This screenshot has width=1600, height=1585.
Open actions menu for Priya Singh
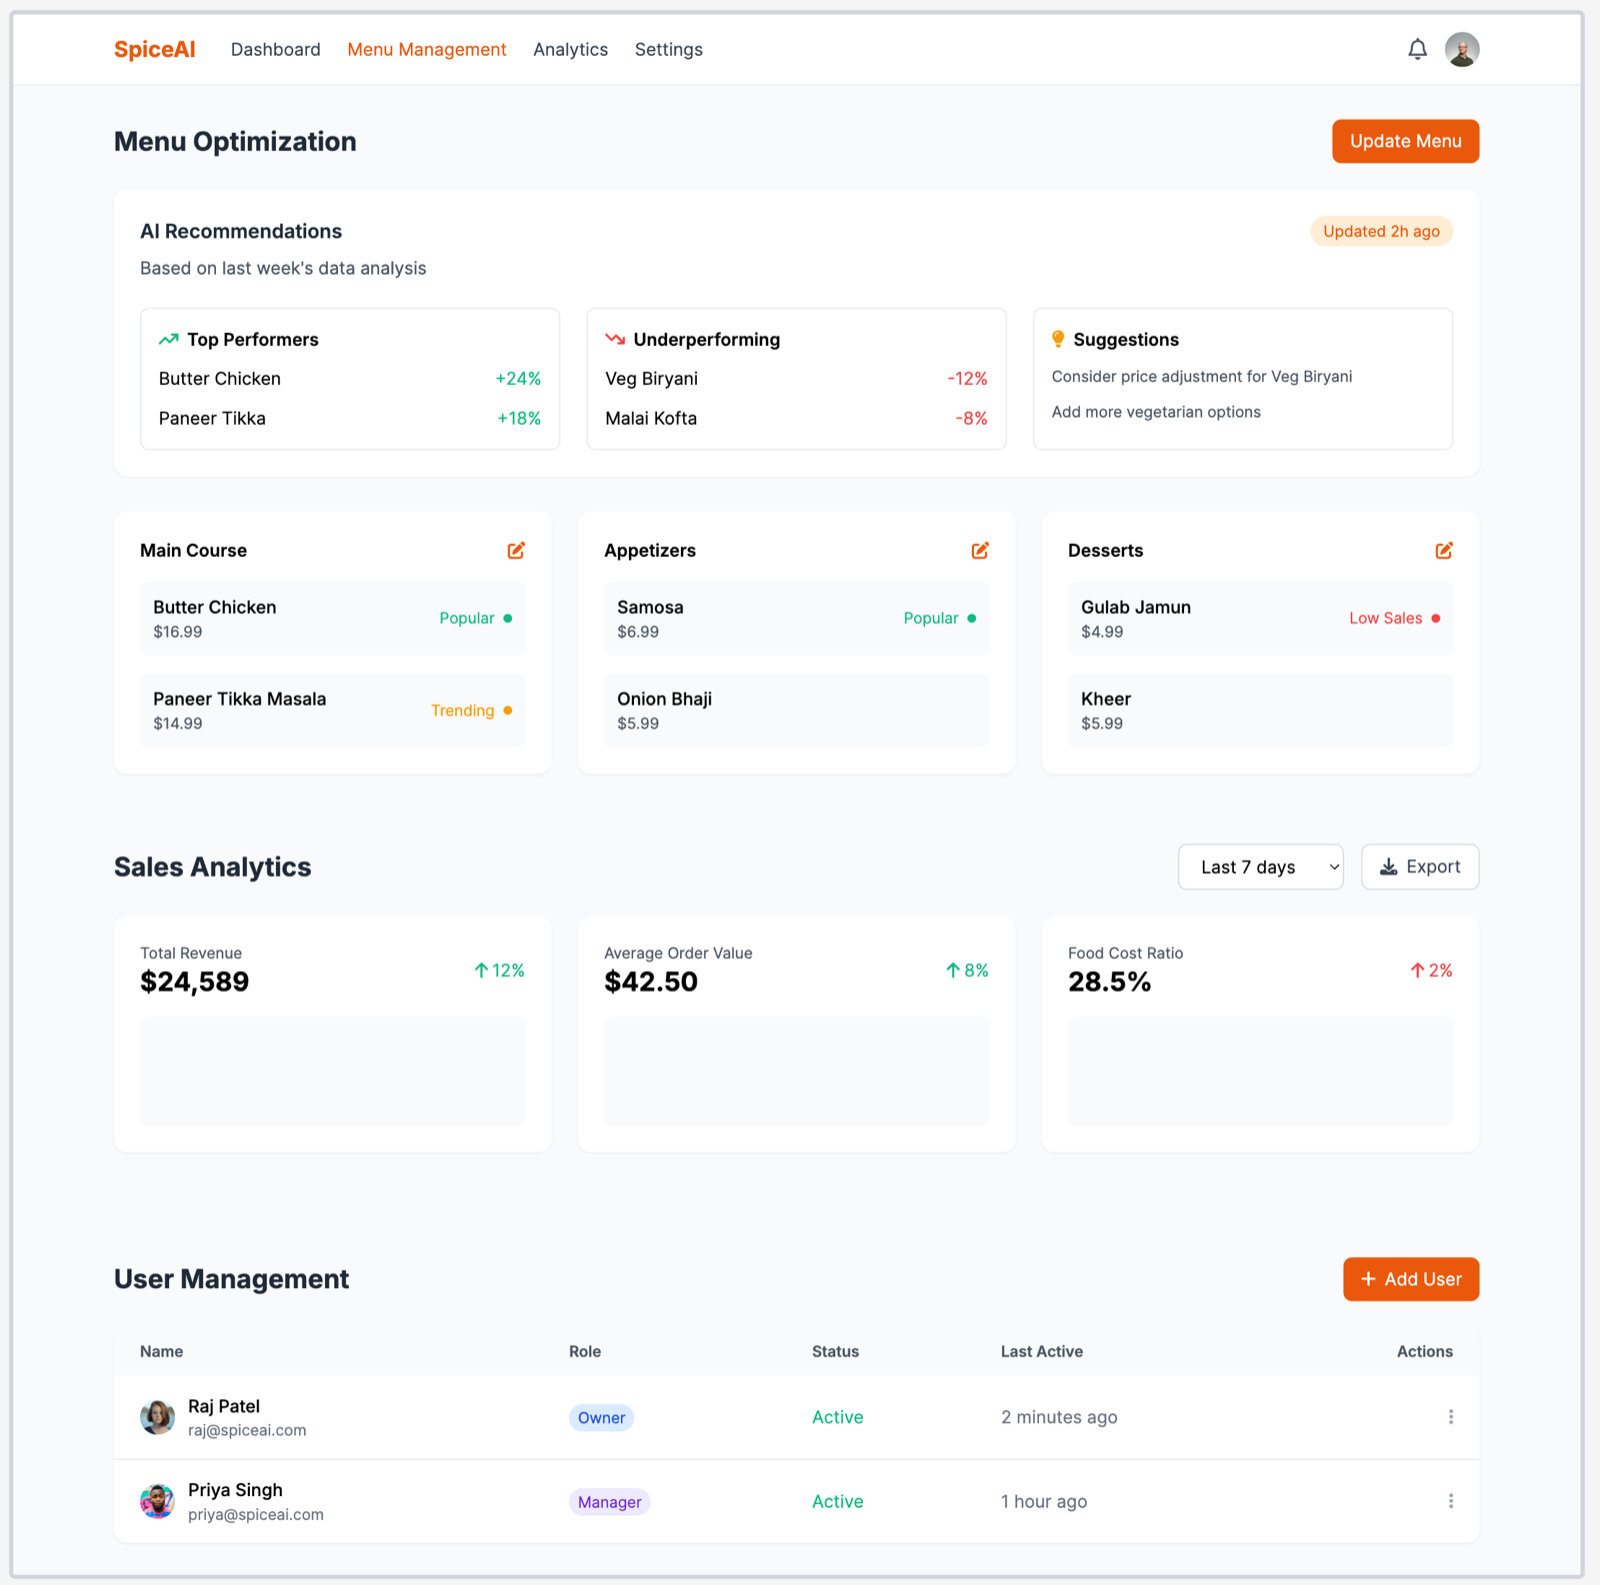1451,1501
